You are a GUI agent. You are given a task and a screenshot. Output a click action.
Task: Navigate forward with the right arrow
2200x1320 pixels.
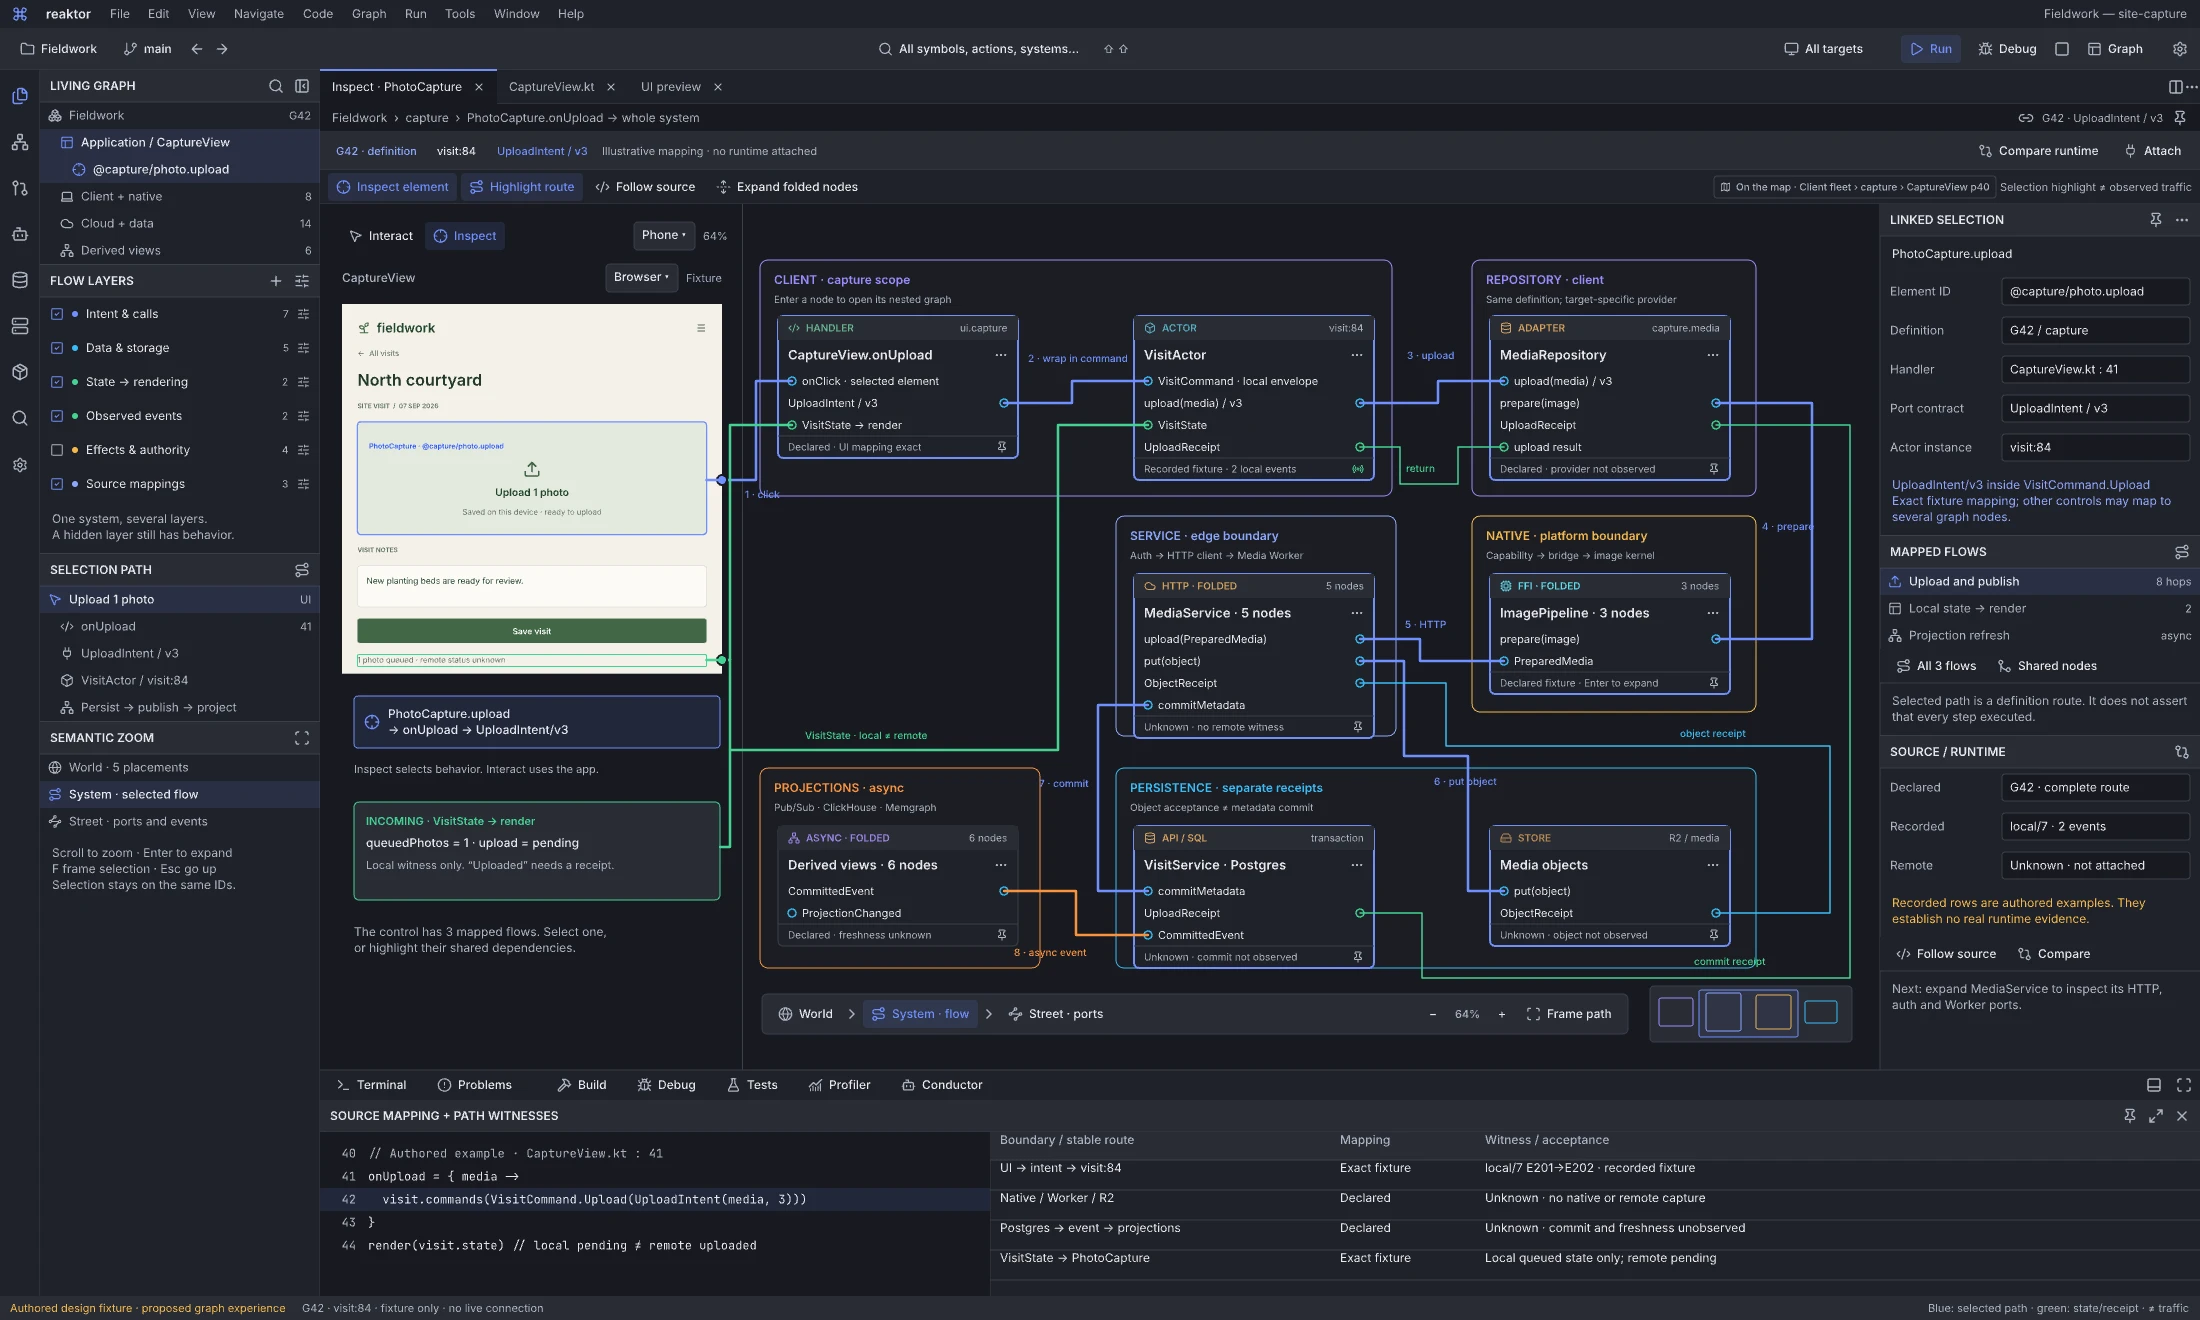coord(222,49)
